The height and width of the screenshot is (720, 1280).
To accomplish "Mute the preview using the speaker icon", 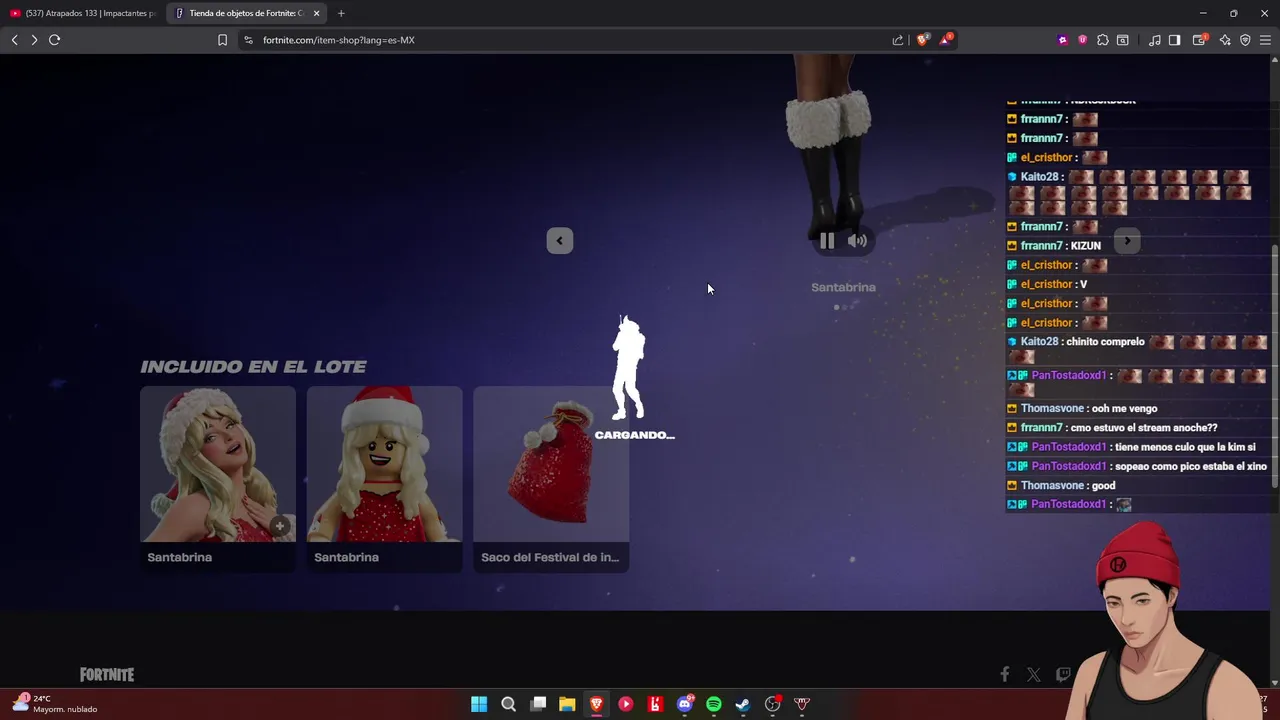I will coord(857,240).
